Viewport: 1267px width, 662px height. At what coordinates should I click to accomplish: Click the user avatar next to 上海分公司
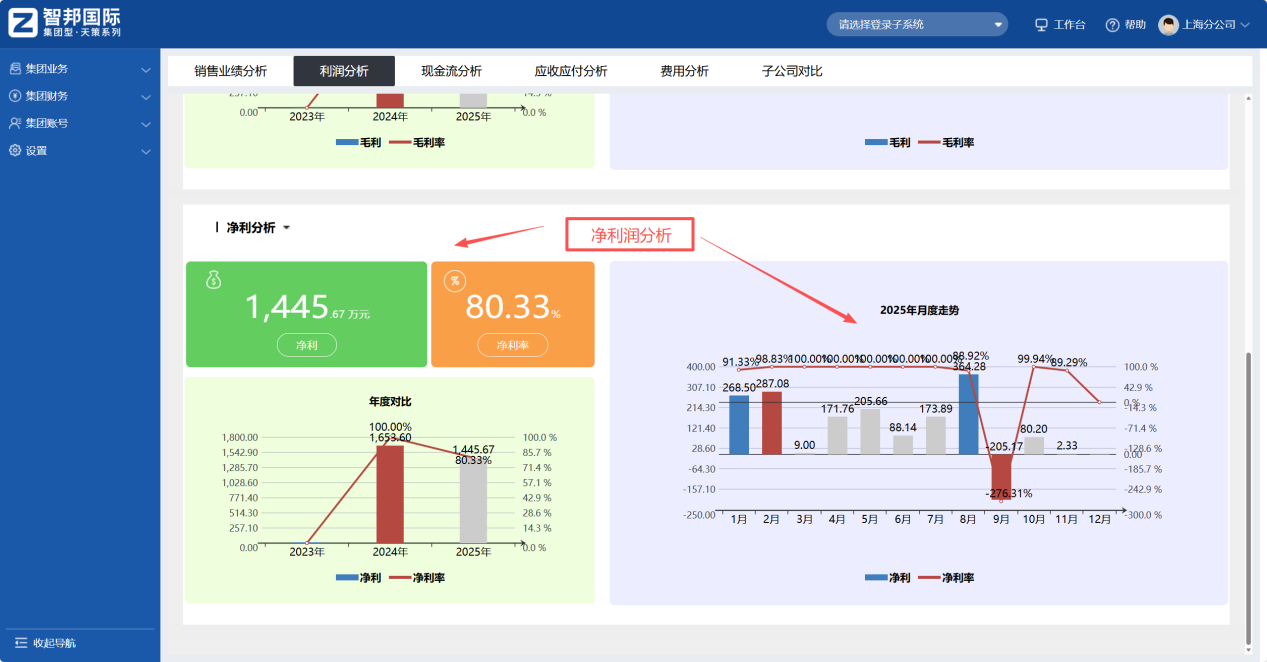(1170, 24)
